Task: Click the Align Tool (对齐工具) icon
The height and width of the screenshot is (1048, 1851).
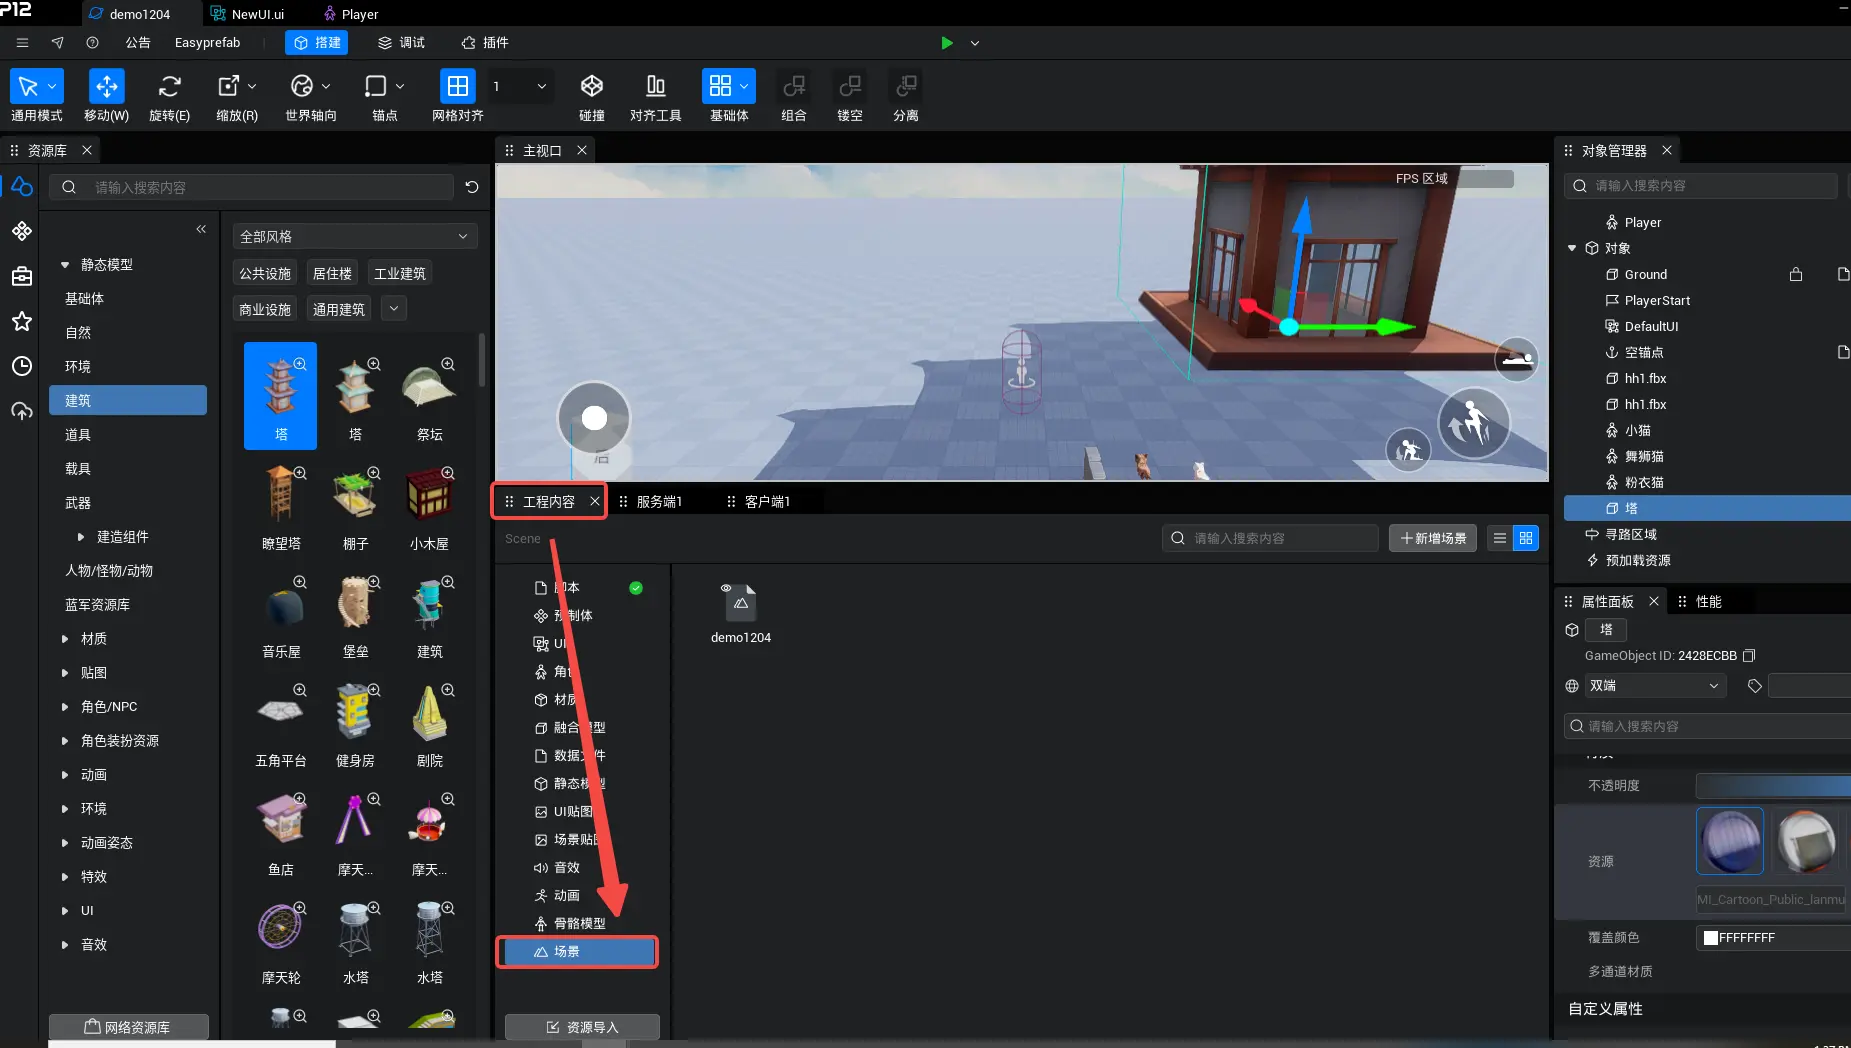Action: point(655,87)
